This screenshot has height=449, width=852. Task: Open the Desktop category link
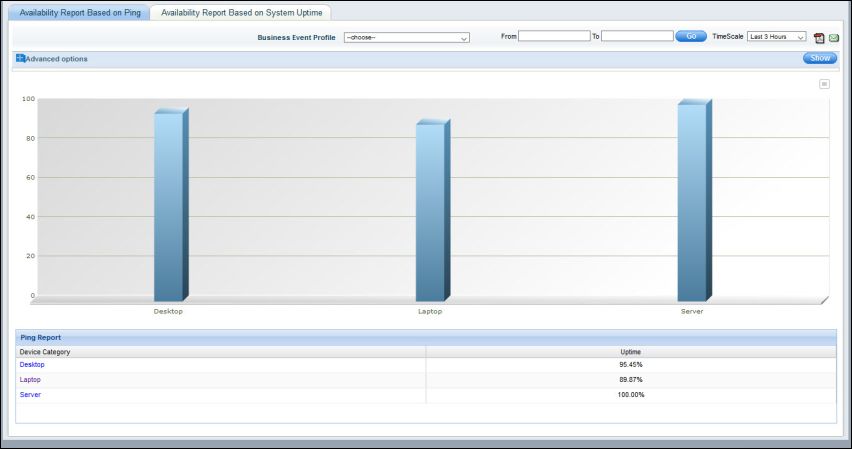coord(32,365)
